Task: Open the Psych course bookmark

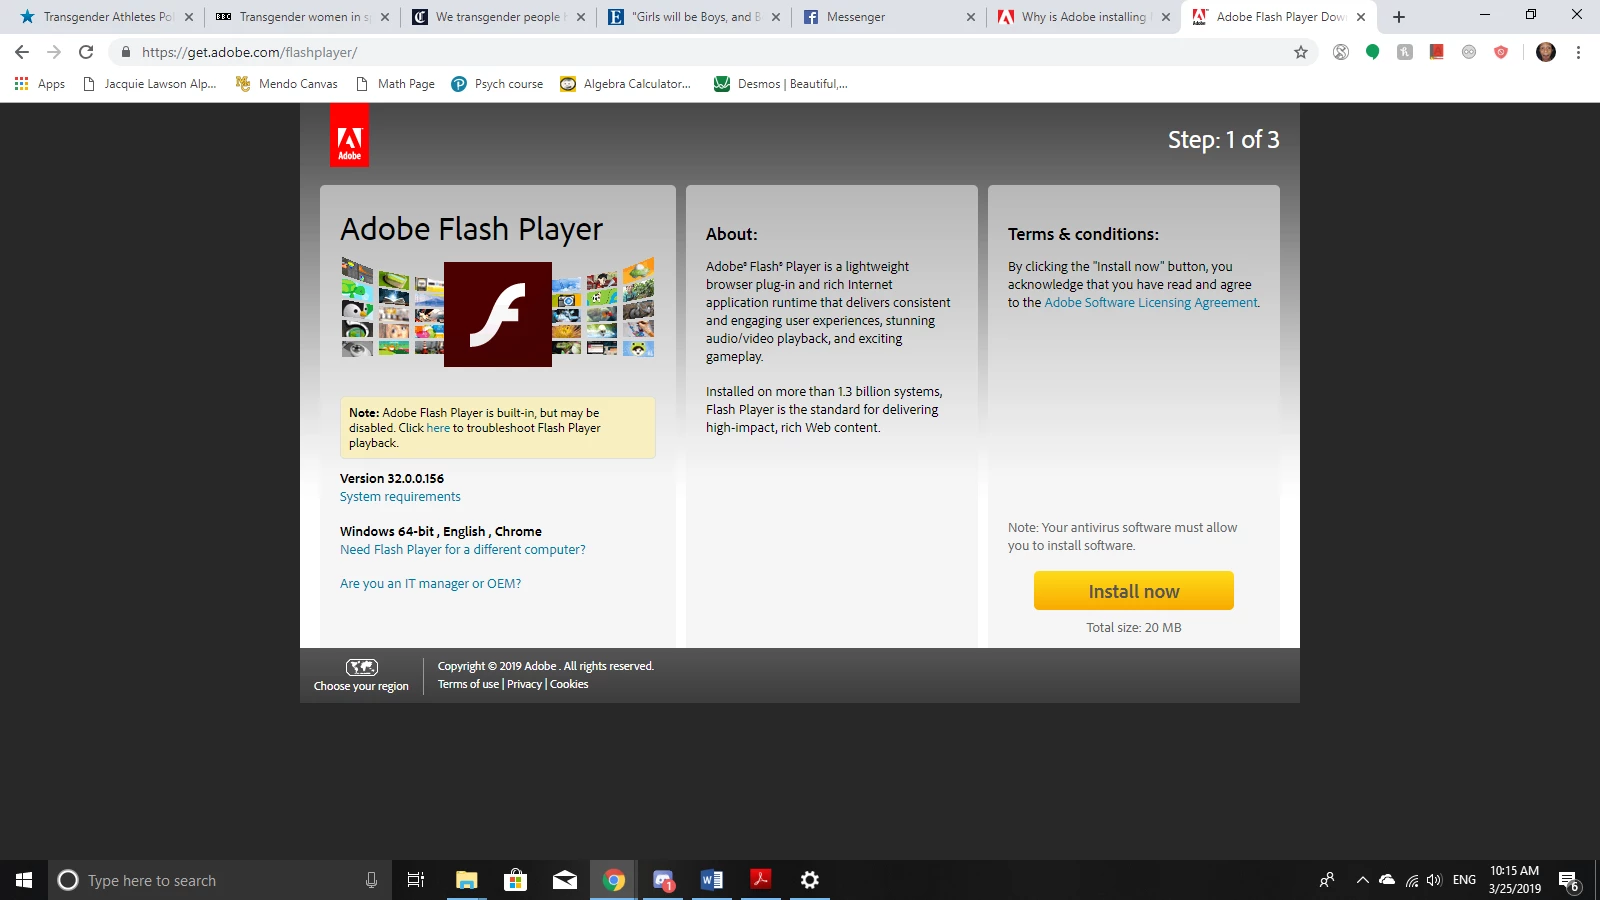Action: (x=497, y=84)
